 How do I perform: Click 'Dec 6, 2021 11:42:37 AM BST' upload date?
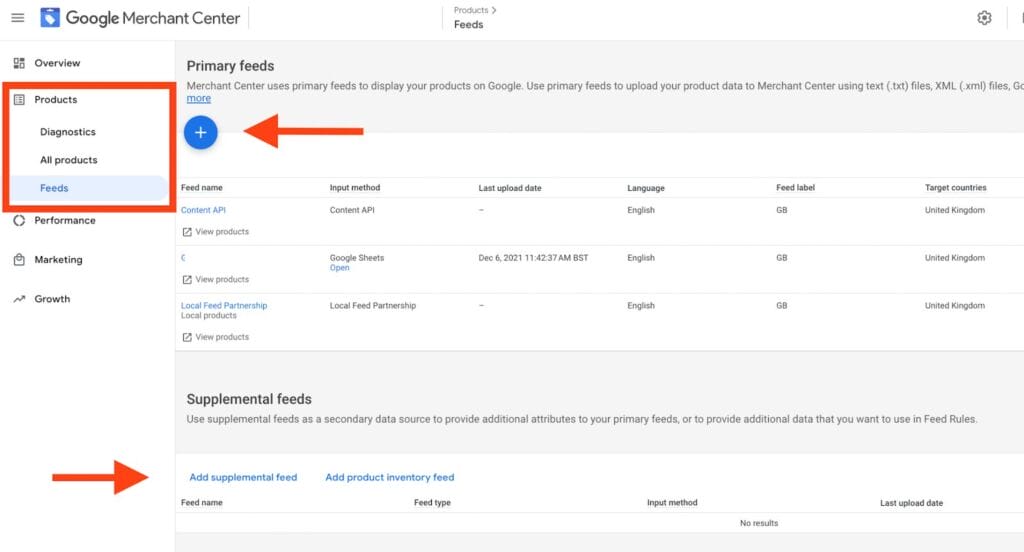(x=534, y=258)
